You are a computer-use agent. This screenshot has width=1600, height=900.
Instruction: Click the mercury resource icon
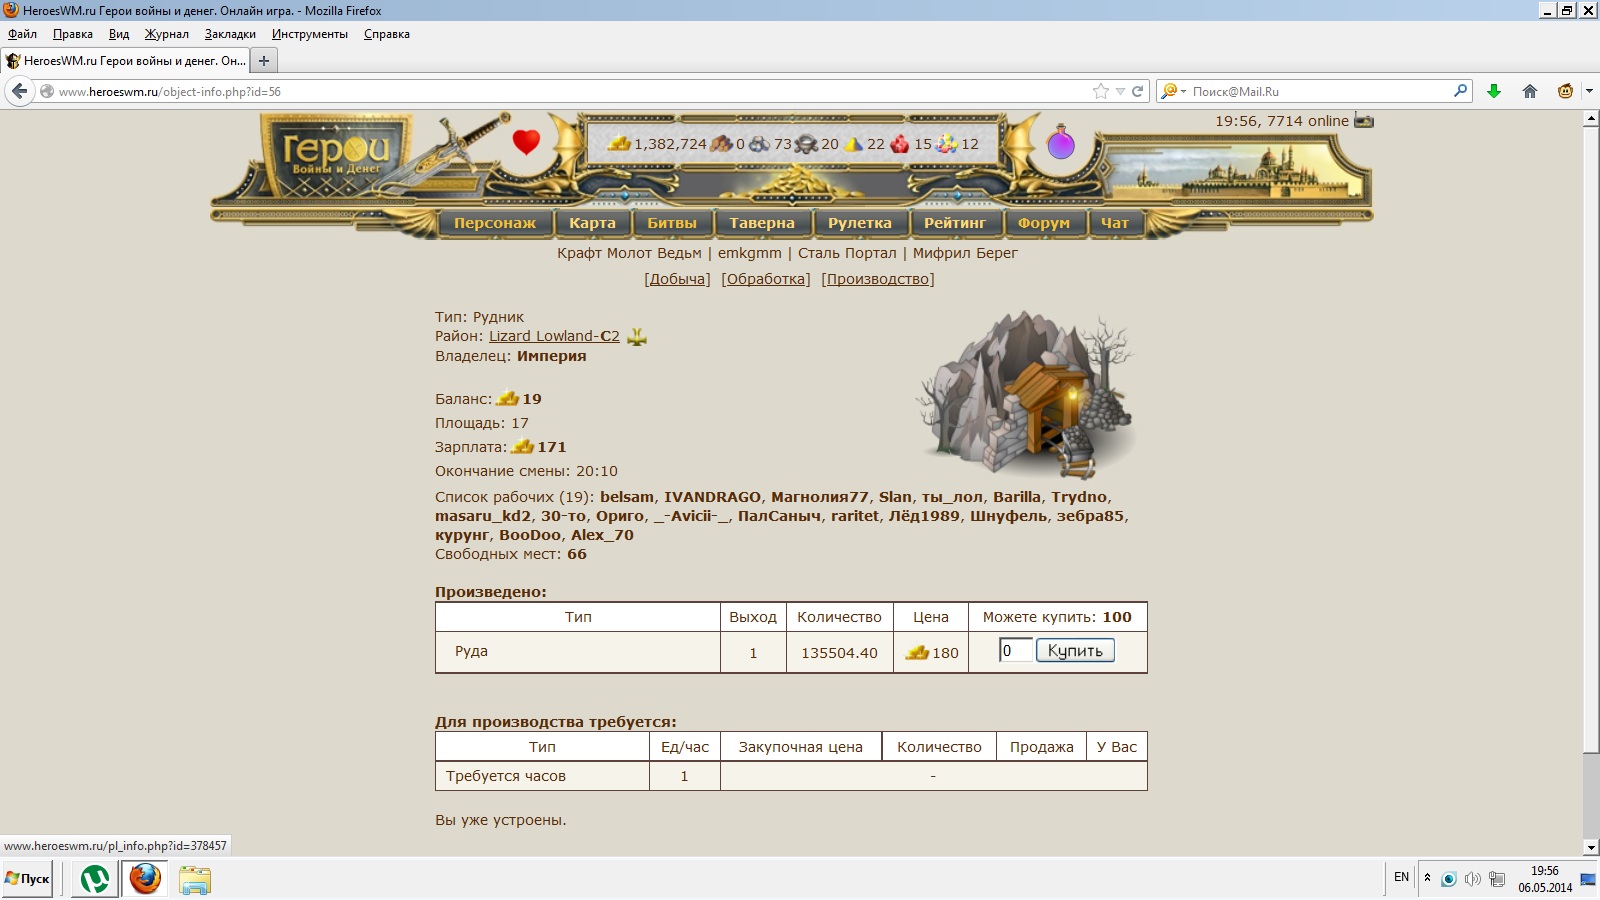806,144
